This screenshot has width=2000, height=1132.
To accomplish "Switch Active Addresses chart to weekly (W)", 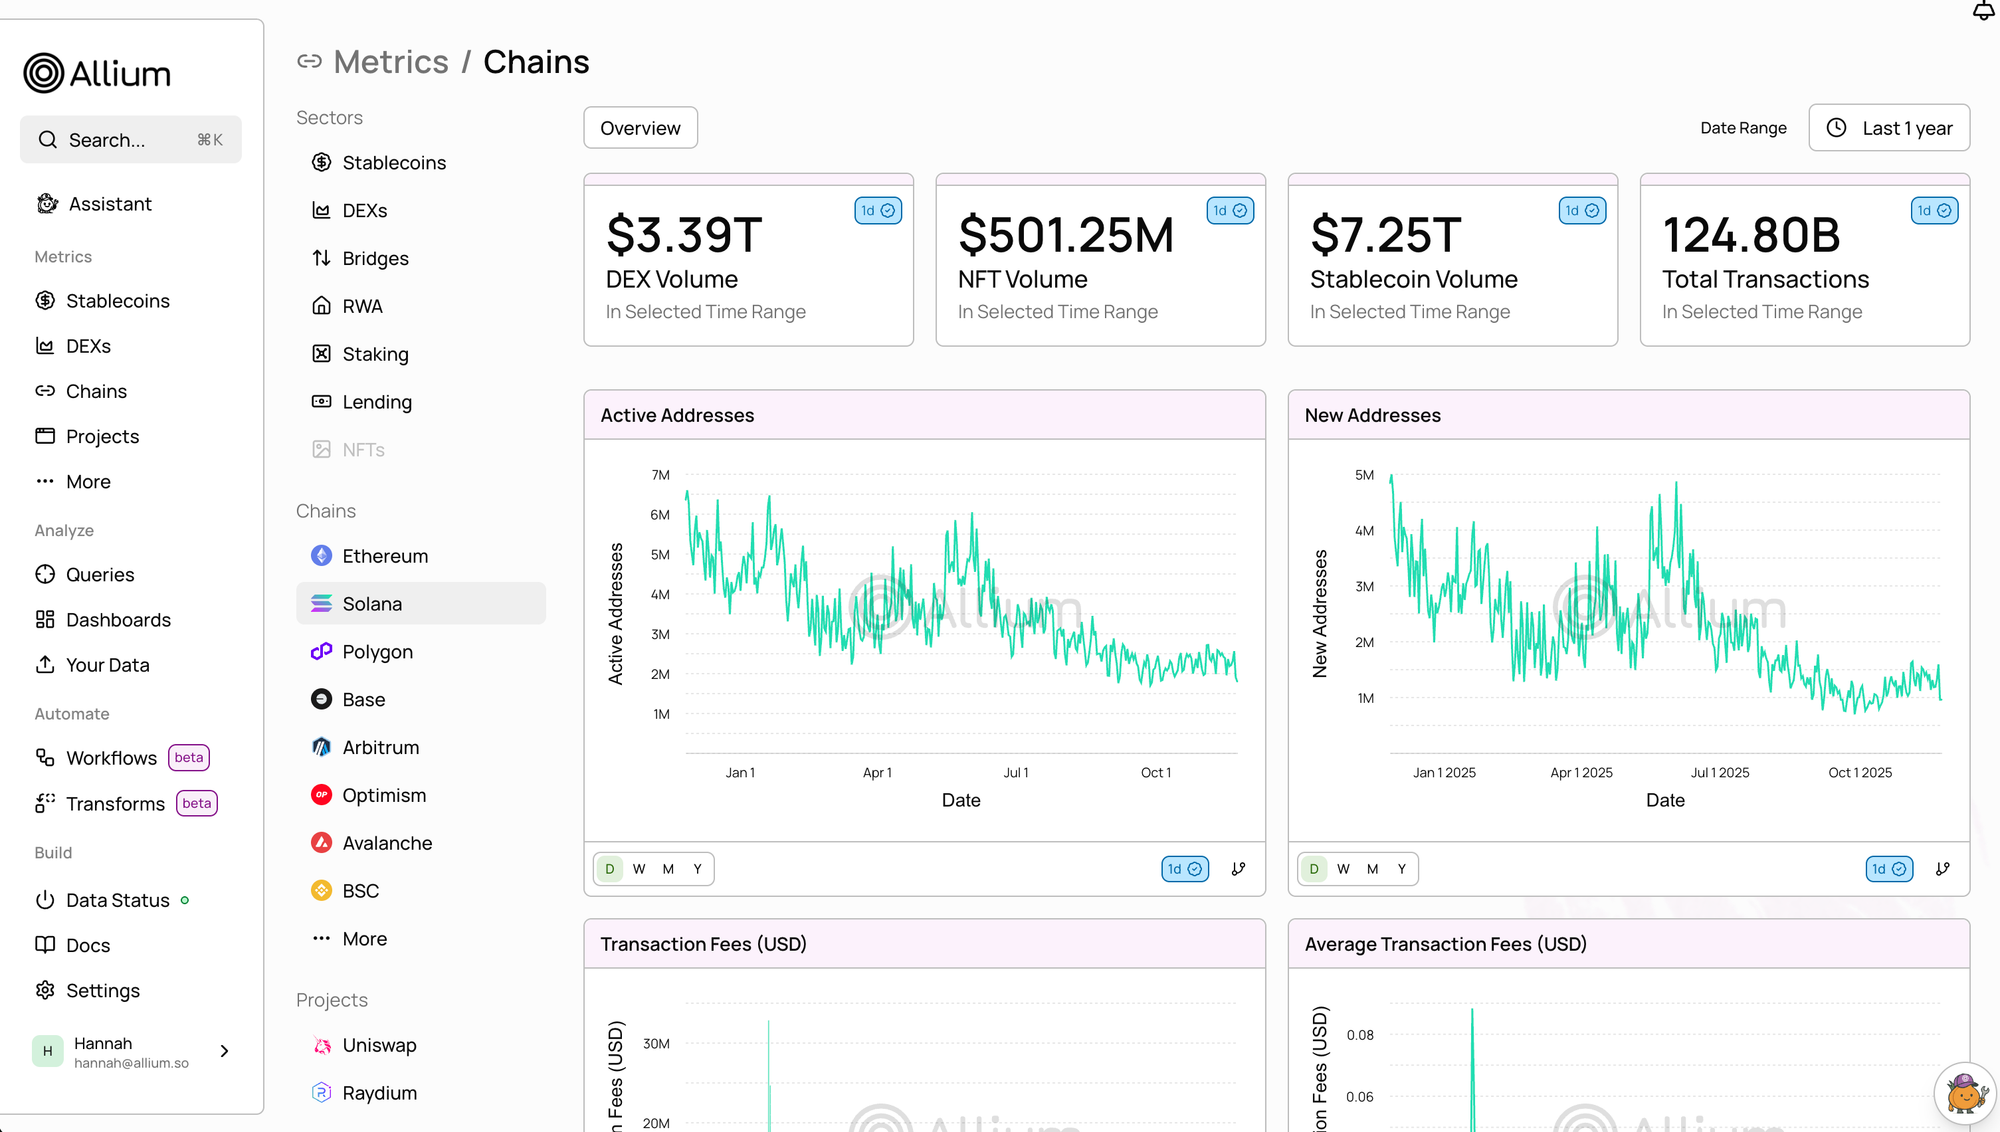I will [639, 869].
